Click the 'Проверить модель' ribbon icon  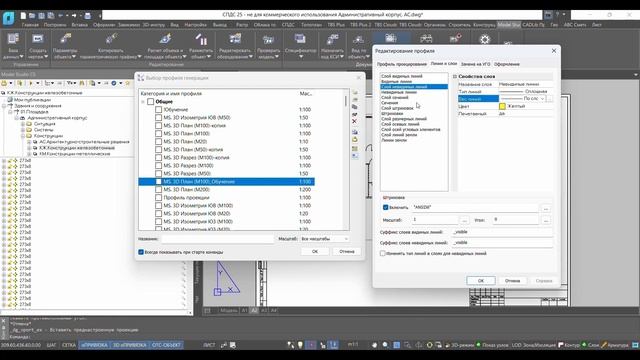click(x=268, y=39)
